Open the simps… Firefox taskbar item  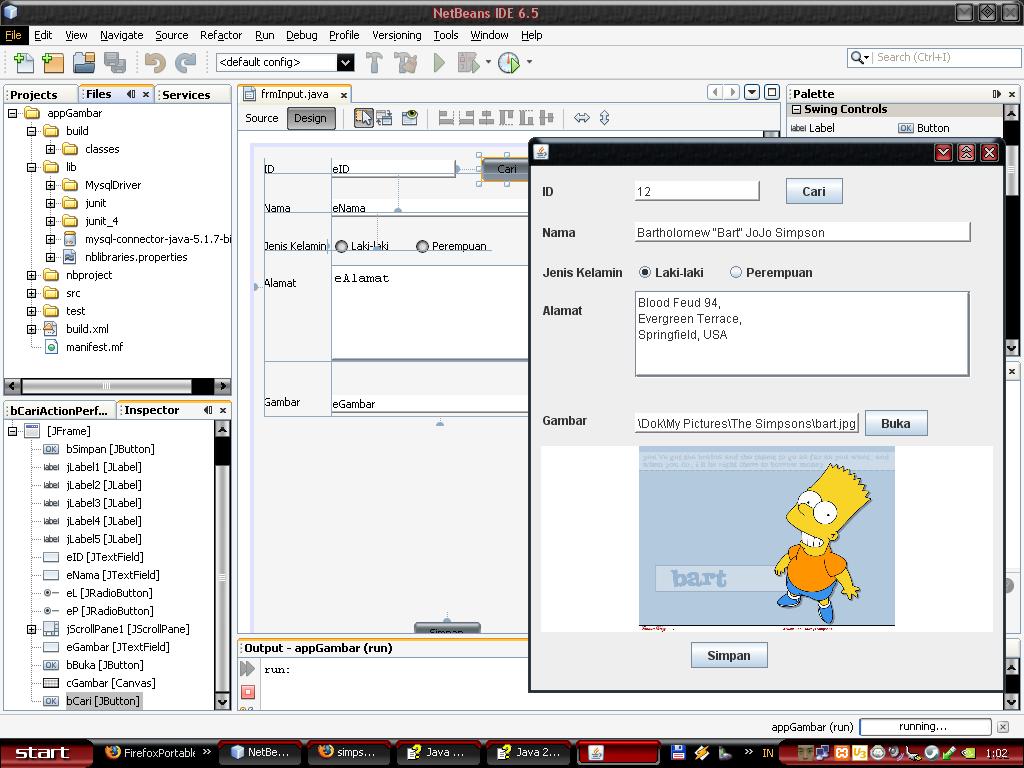pyautogui.click(x=348, y=752)
